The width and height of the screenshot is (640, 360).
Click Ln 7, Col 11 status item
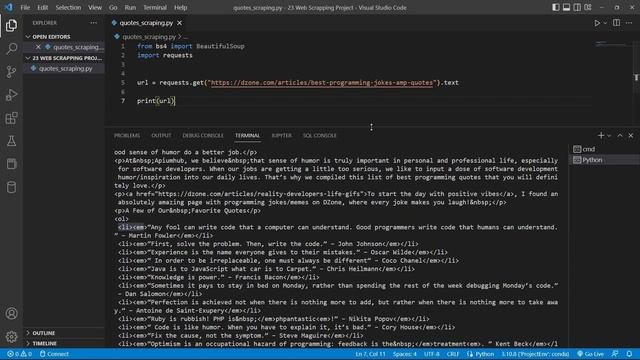(x=370, y=354)
